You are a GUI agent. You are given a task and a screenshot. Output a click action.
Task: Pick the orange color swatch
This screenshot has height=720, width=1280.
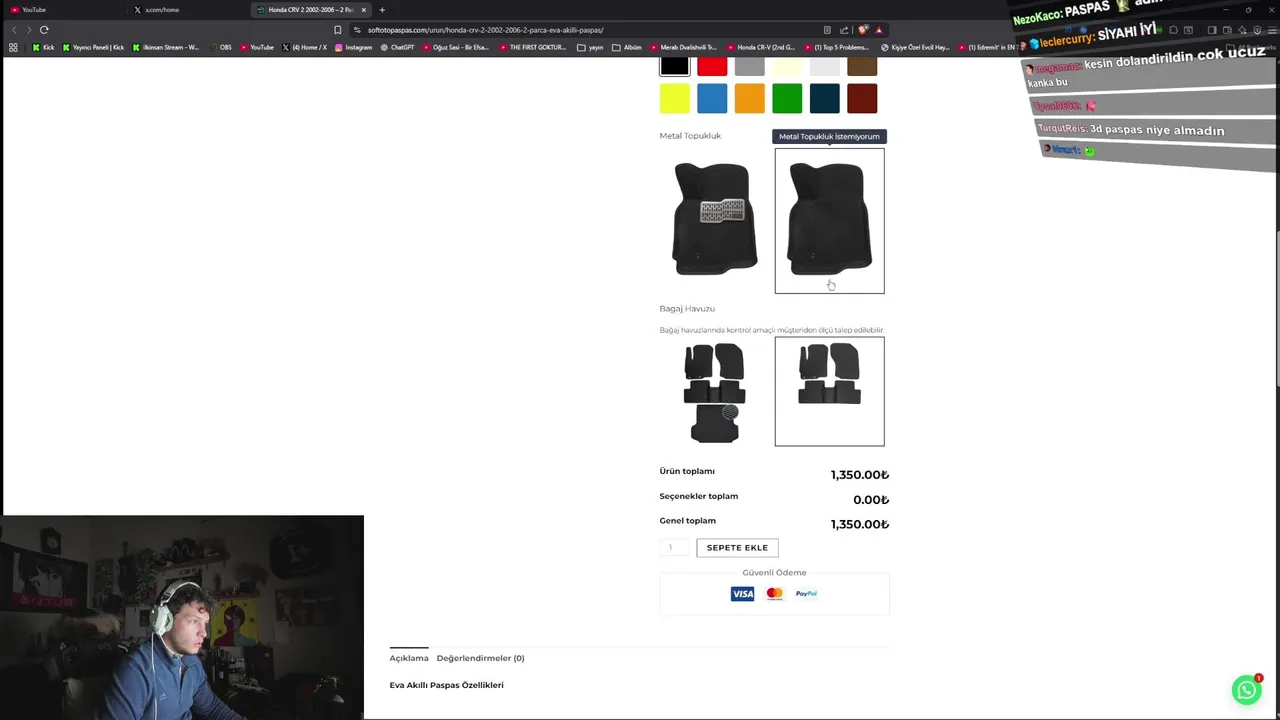coord(749,98)
